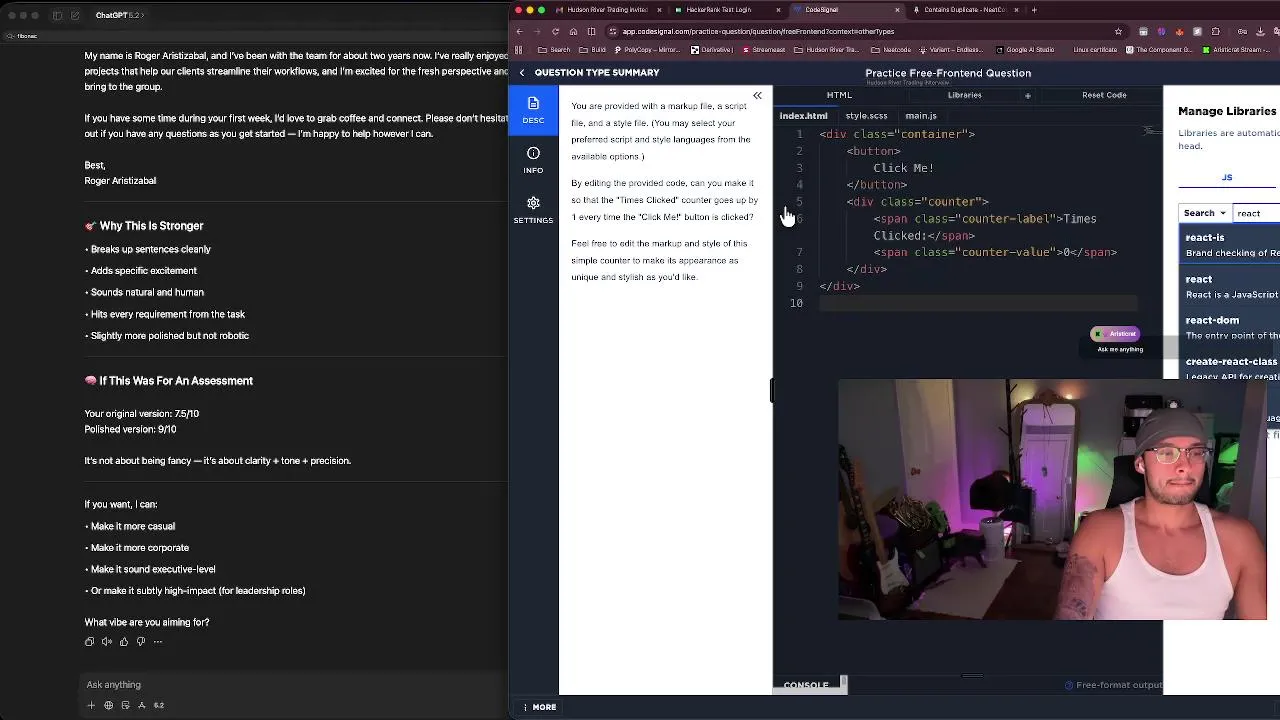Image resolution: width=1280 pixels, height=720 pixels.
Task: Switch to the Libraries tab
Action: (x=964, y=95)
